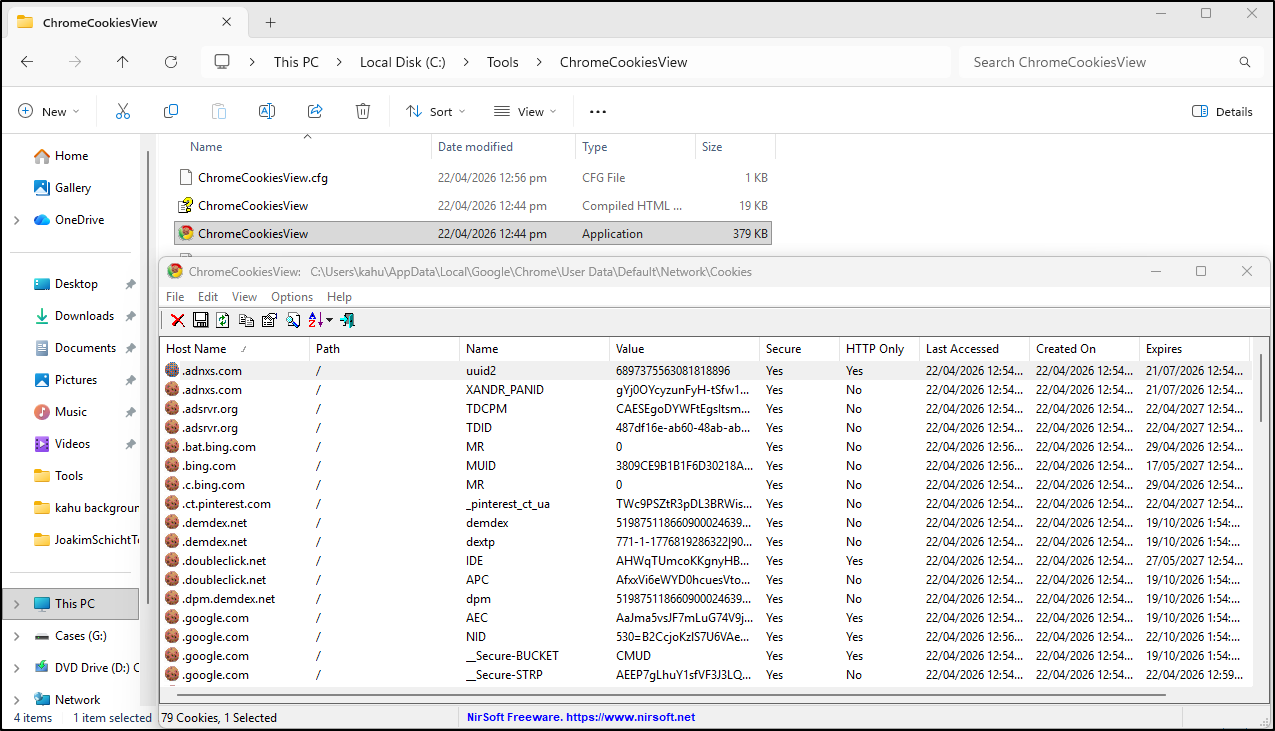Screen dimensions: 1275x731
Task: Open the Help menu in ChromeCookiesView
Action: coord(339,297)
